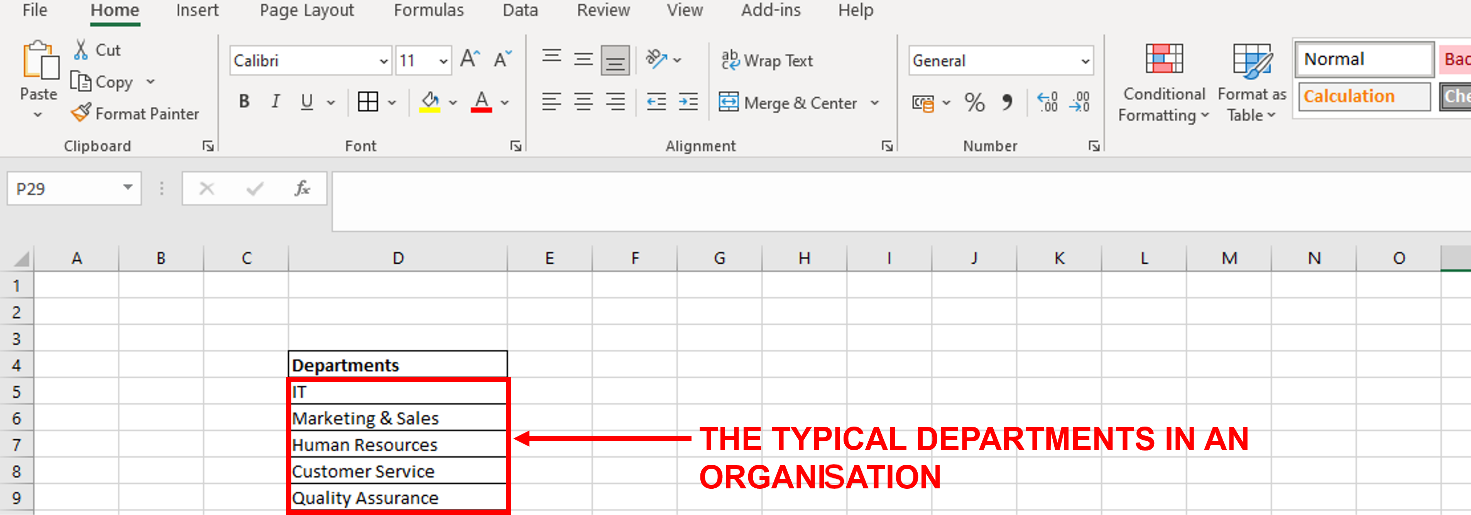Open the Review tab
Screen dimensions: 1471x515
(604, 11)
